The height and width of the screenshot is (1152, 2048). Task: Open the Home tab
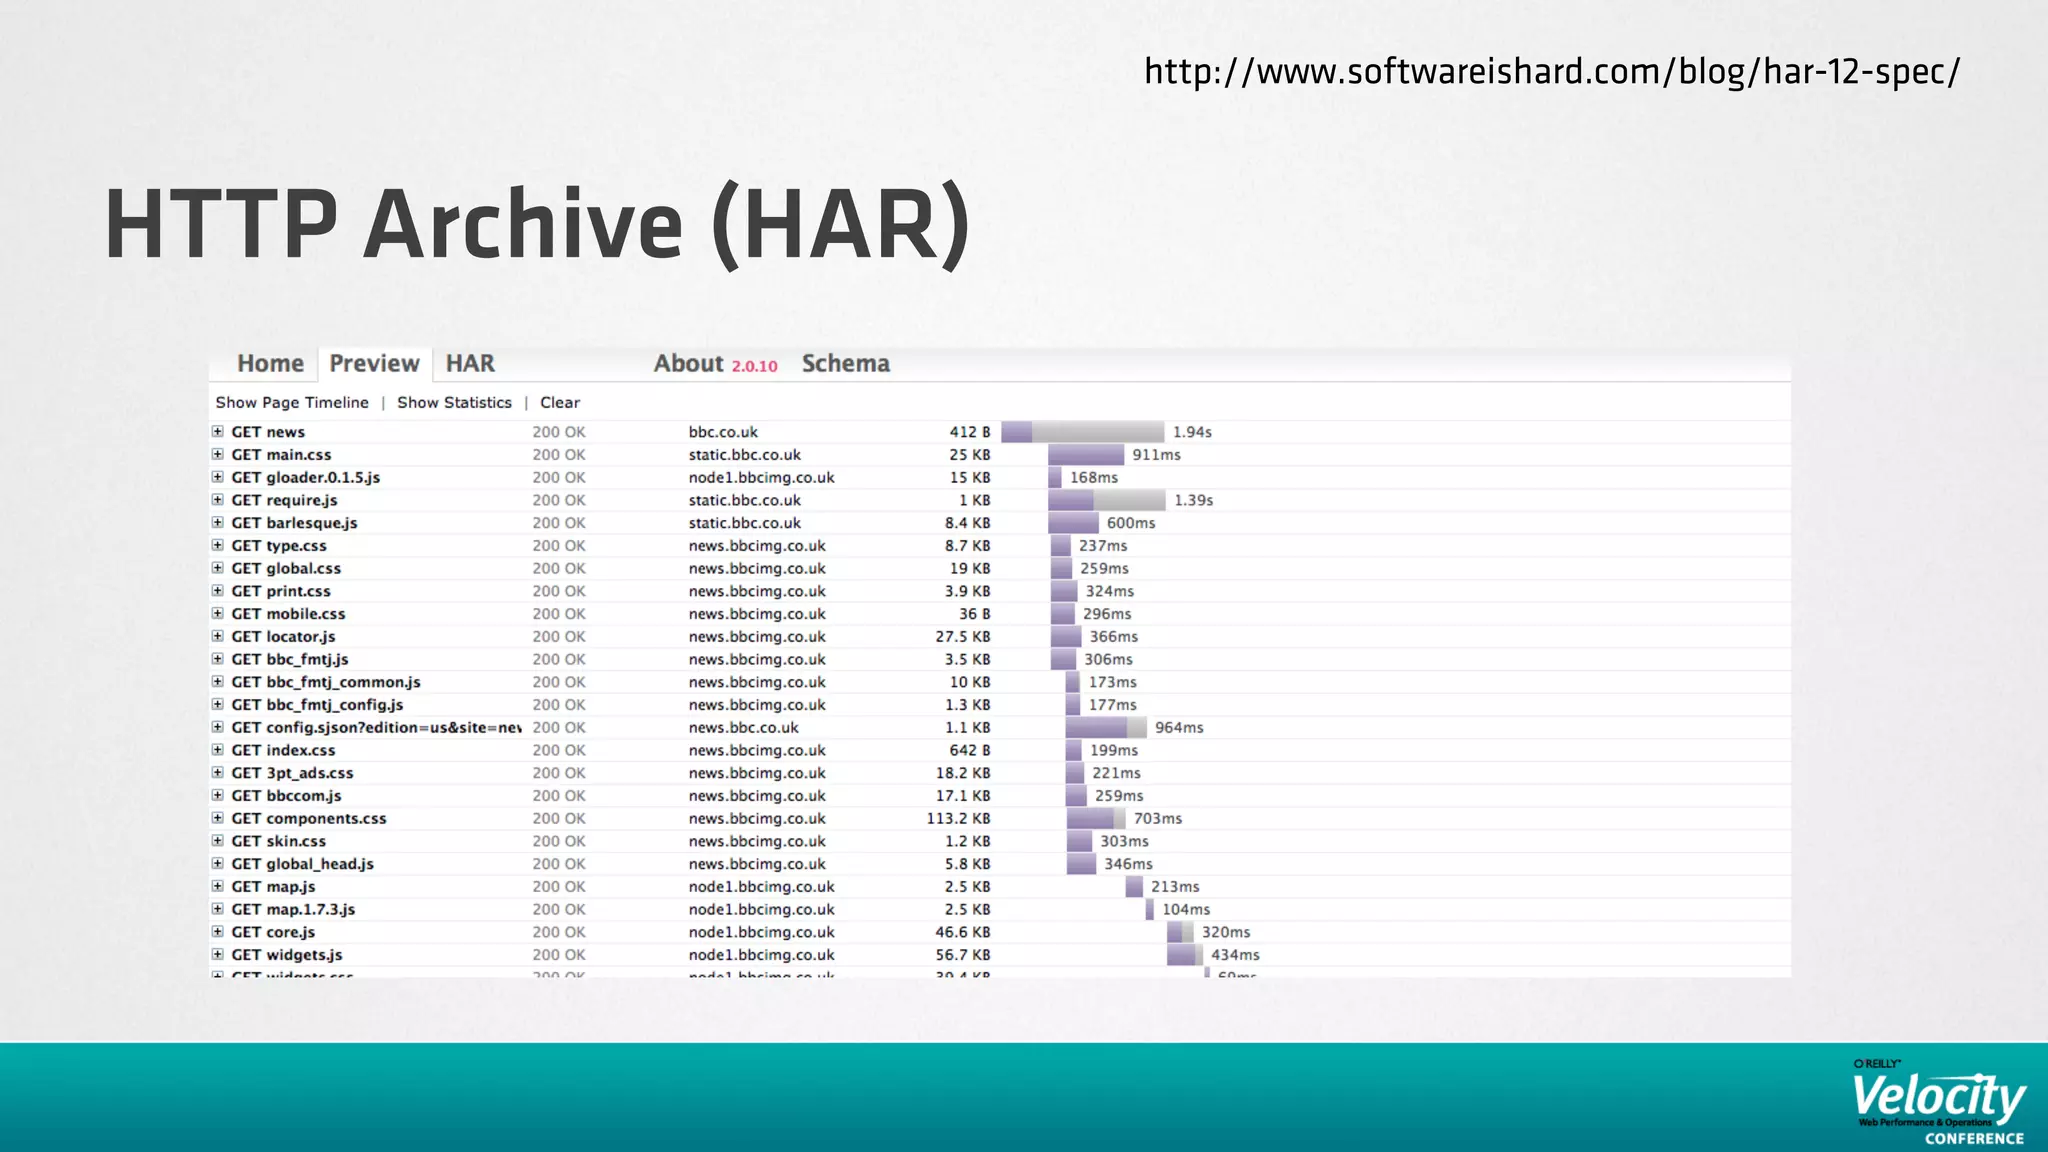pyautogui.click(x=270, y=364)
